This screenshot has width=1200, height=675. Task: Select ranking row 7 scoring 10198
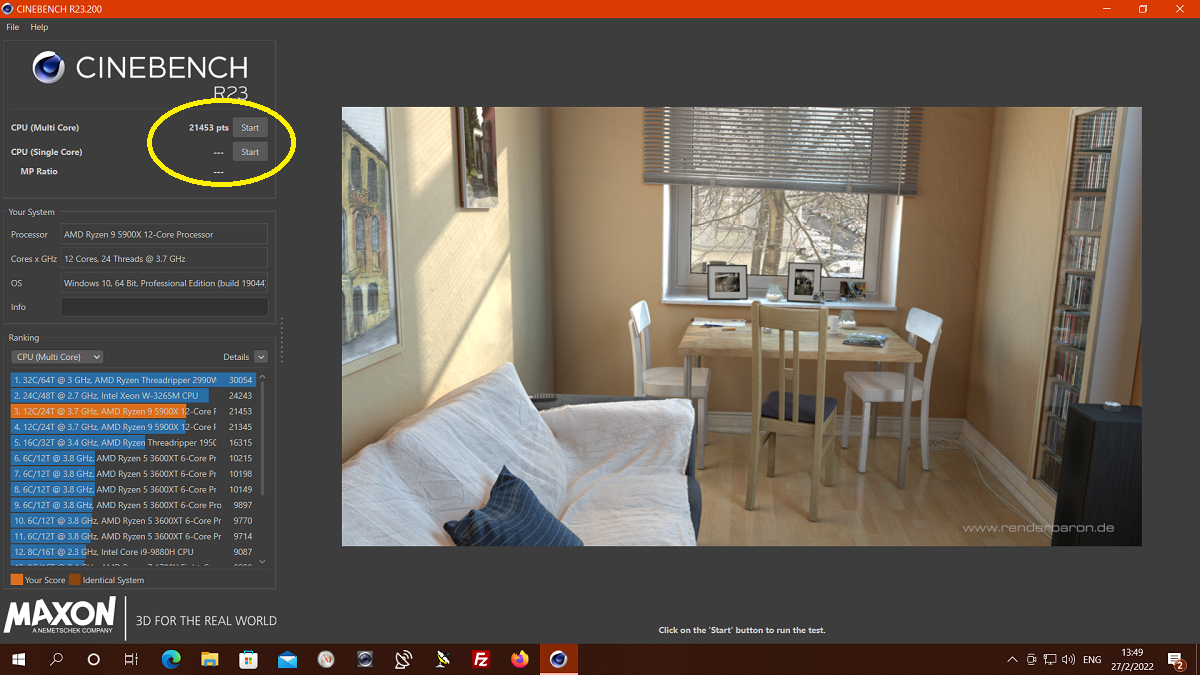click(132, 474)
